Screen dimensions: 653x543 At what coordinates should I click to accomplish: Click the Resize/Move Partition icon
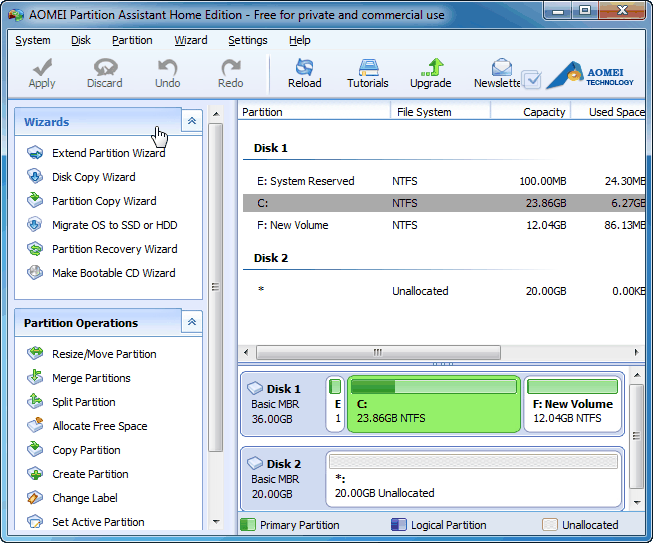[35, 354]
